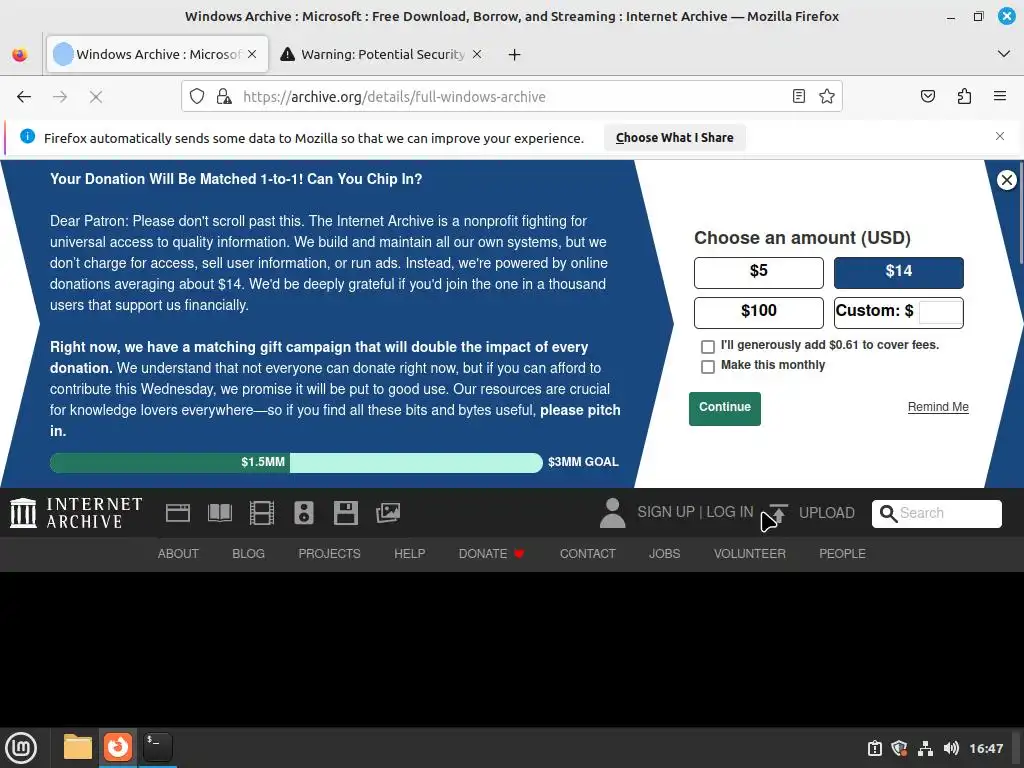The height and width of the screenshot is (768, 1024).
Task: Open the Audio speaker icon
Action: (x=304, y=513)
